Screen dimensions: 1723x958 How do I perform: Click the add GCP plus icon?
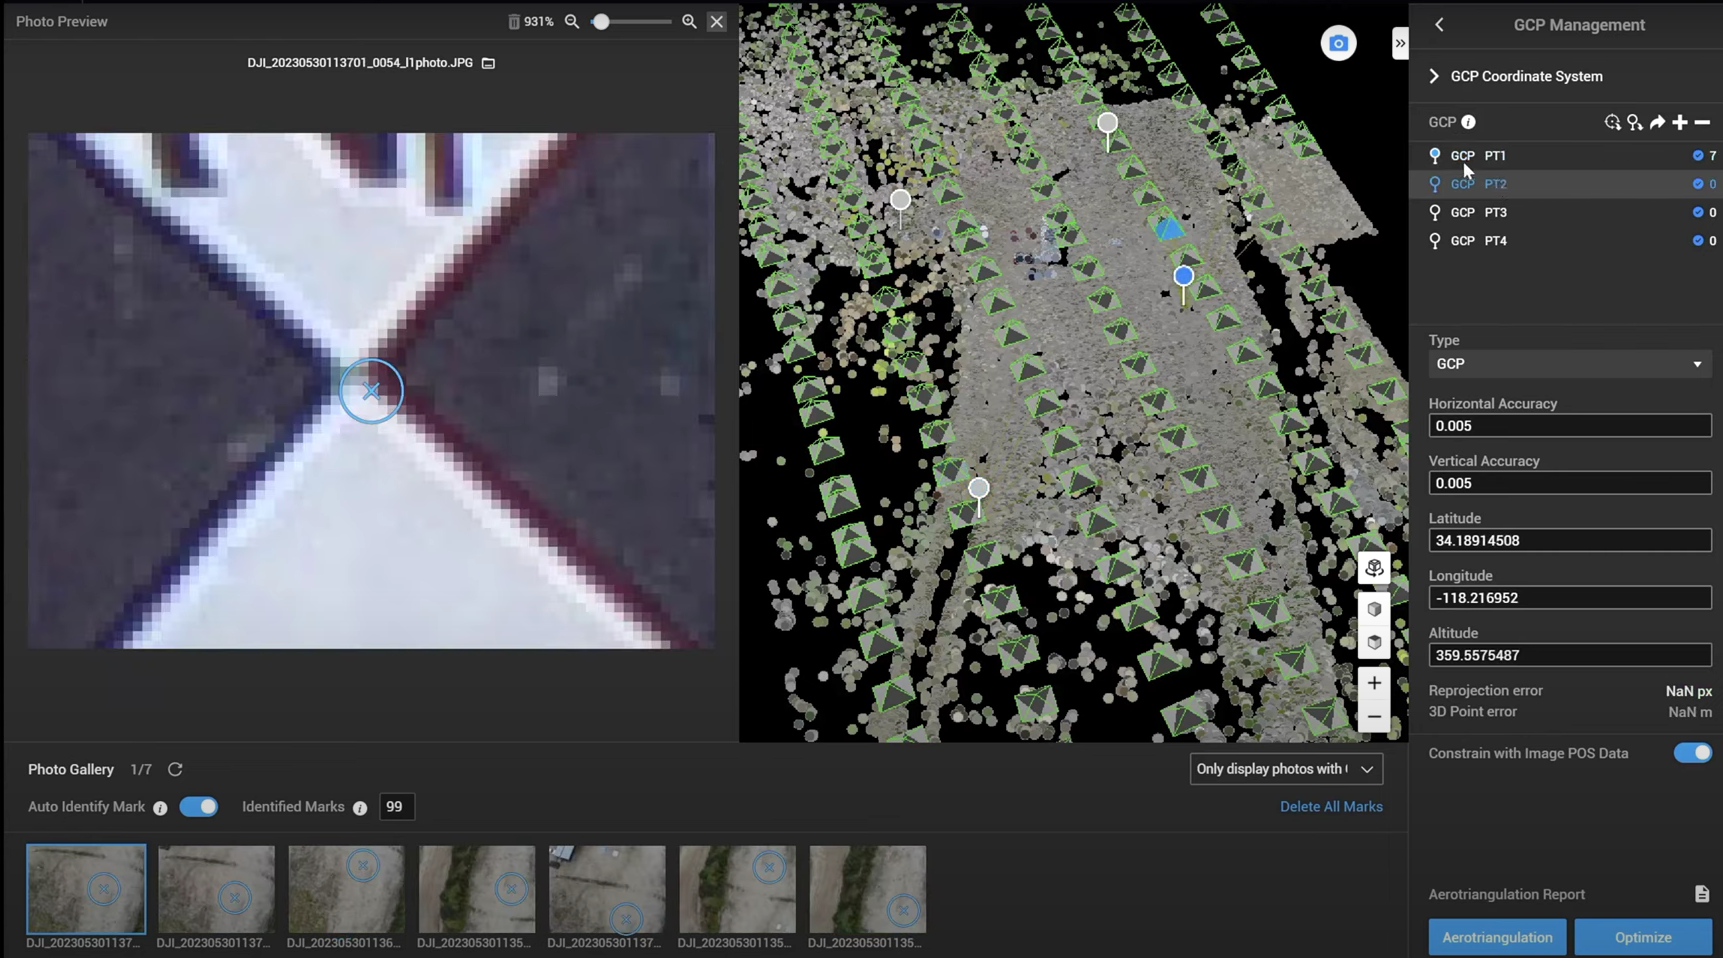(1680, 122)
